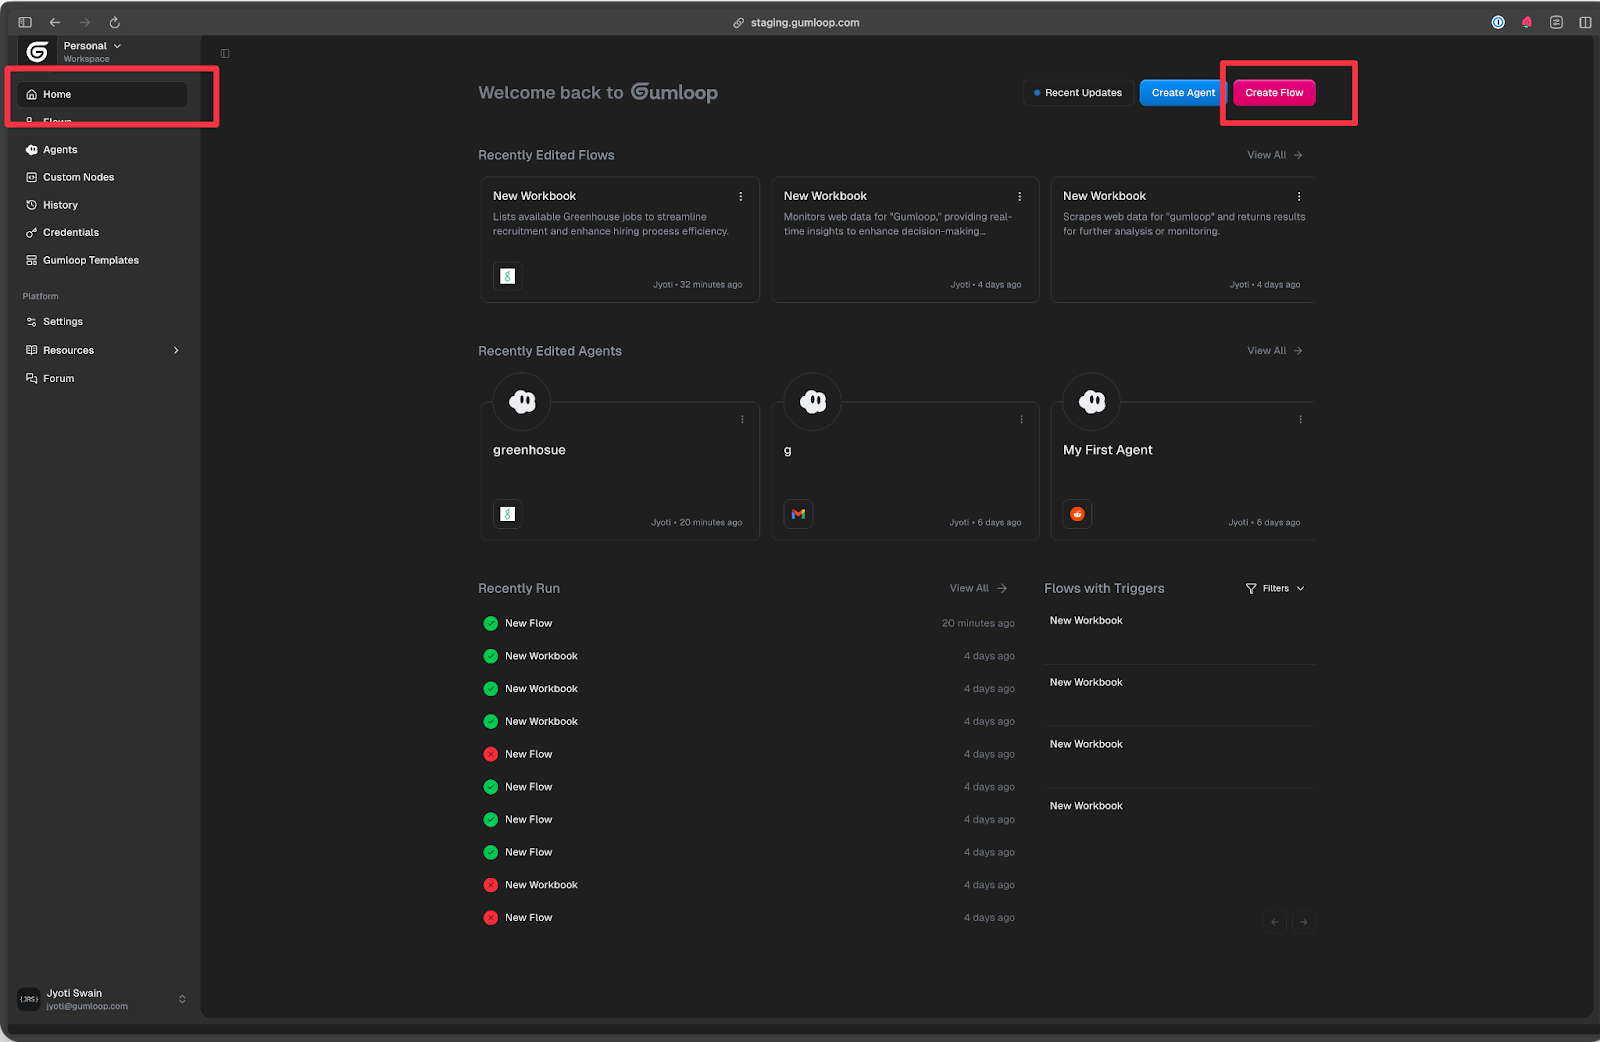
Task: Reload the page with browser refresh icon
Action: tap(115, 22)
